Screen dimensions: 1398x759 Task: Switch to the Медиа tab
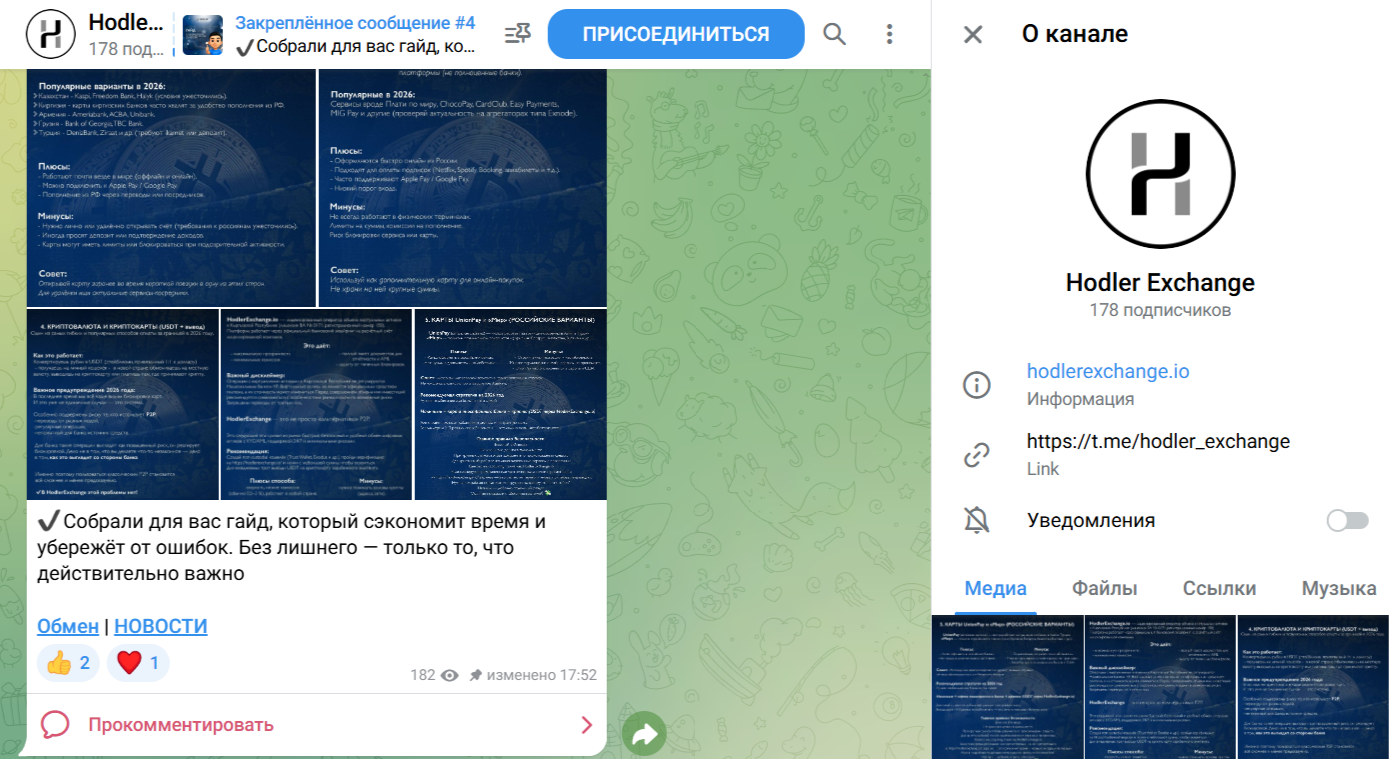995,589
